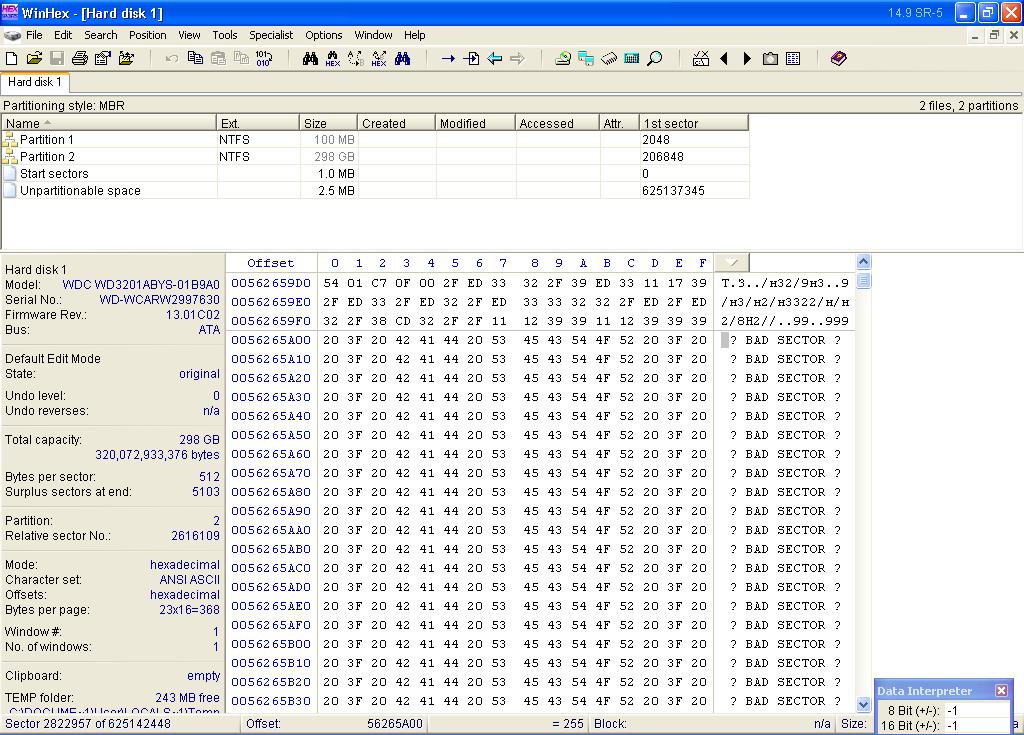The image size is (1024, 735).
Task: Take volume snapshot with camera icon
Action: [771, 59]
